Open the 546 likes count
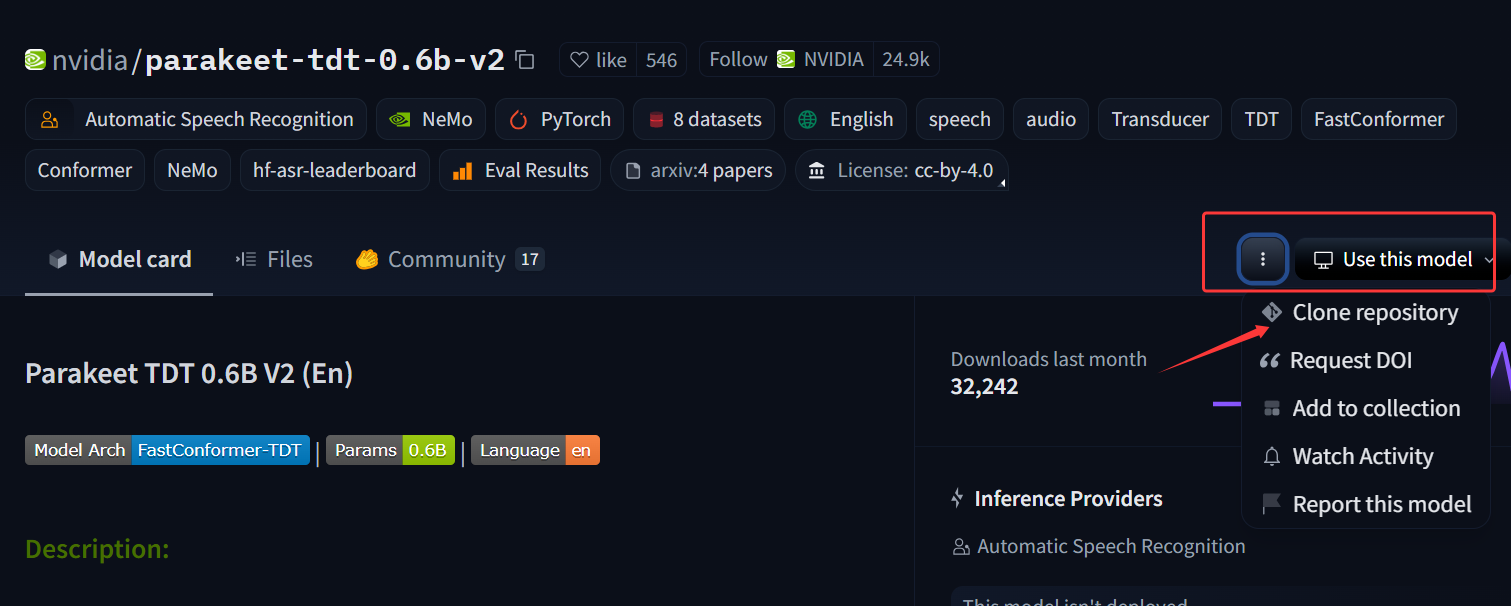The image size is (1511, 606). [661, 60]
